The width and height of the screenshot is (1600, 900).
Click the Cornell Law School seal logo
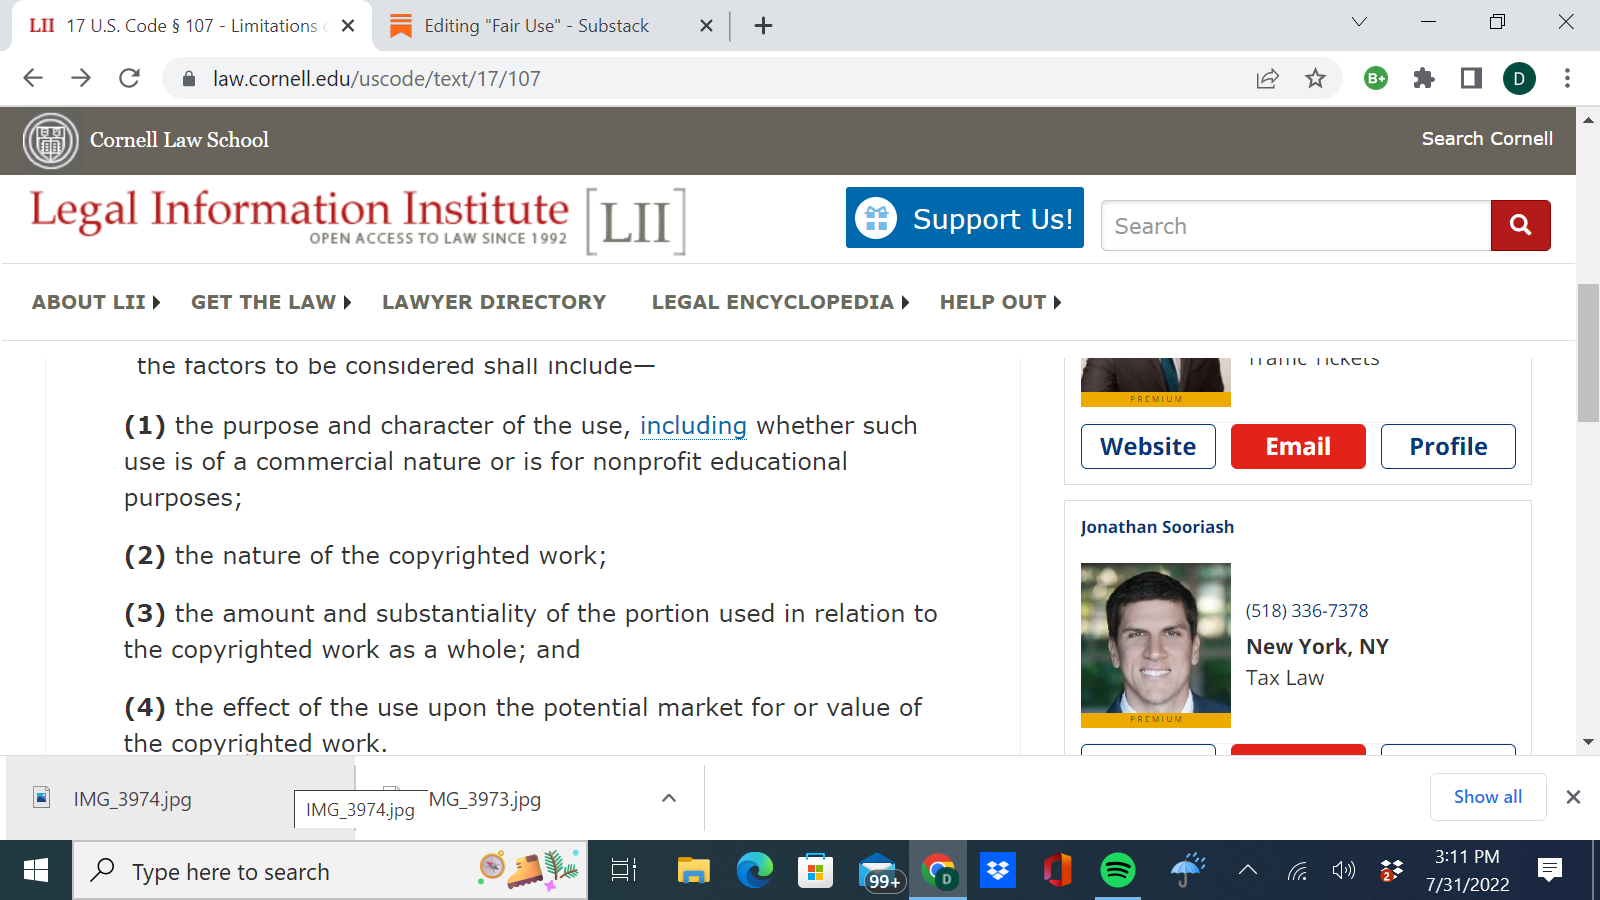coord(50,140)
